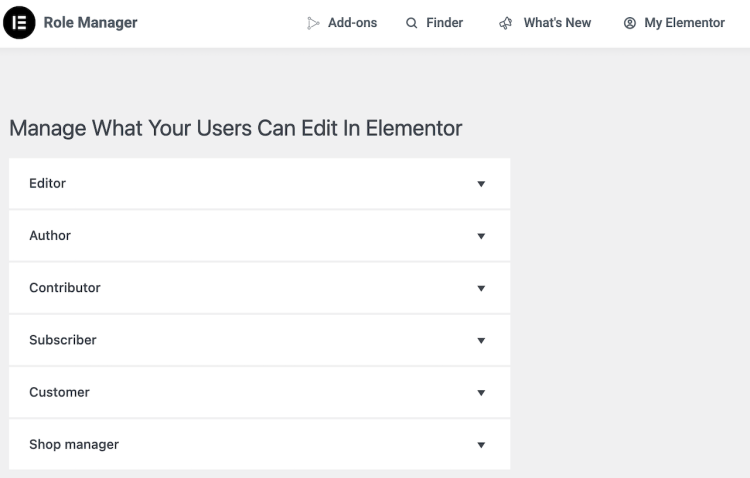Open the What's New link
Screen dimensions: 750x478
(557, 23)
